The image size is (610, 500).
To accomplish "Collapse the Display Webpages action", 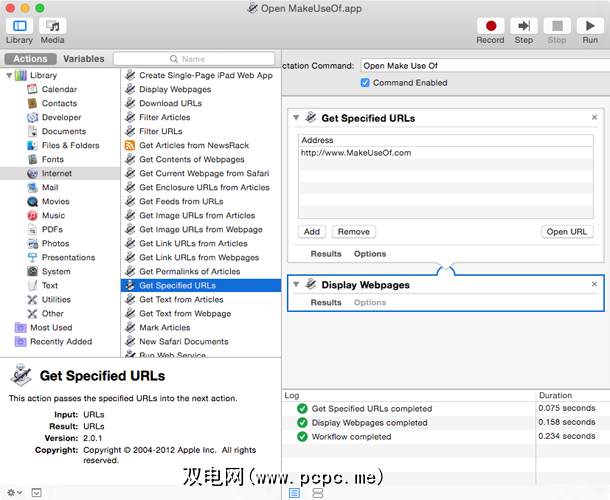I will (x=296, y=284).
